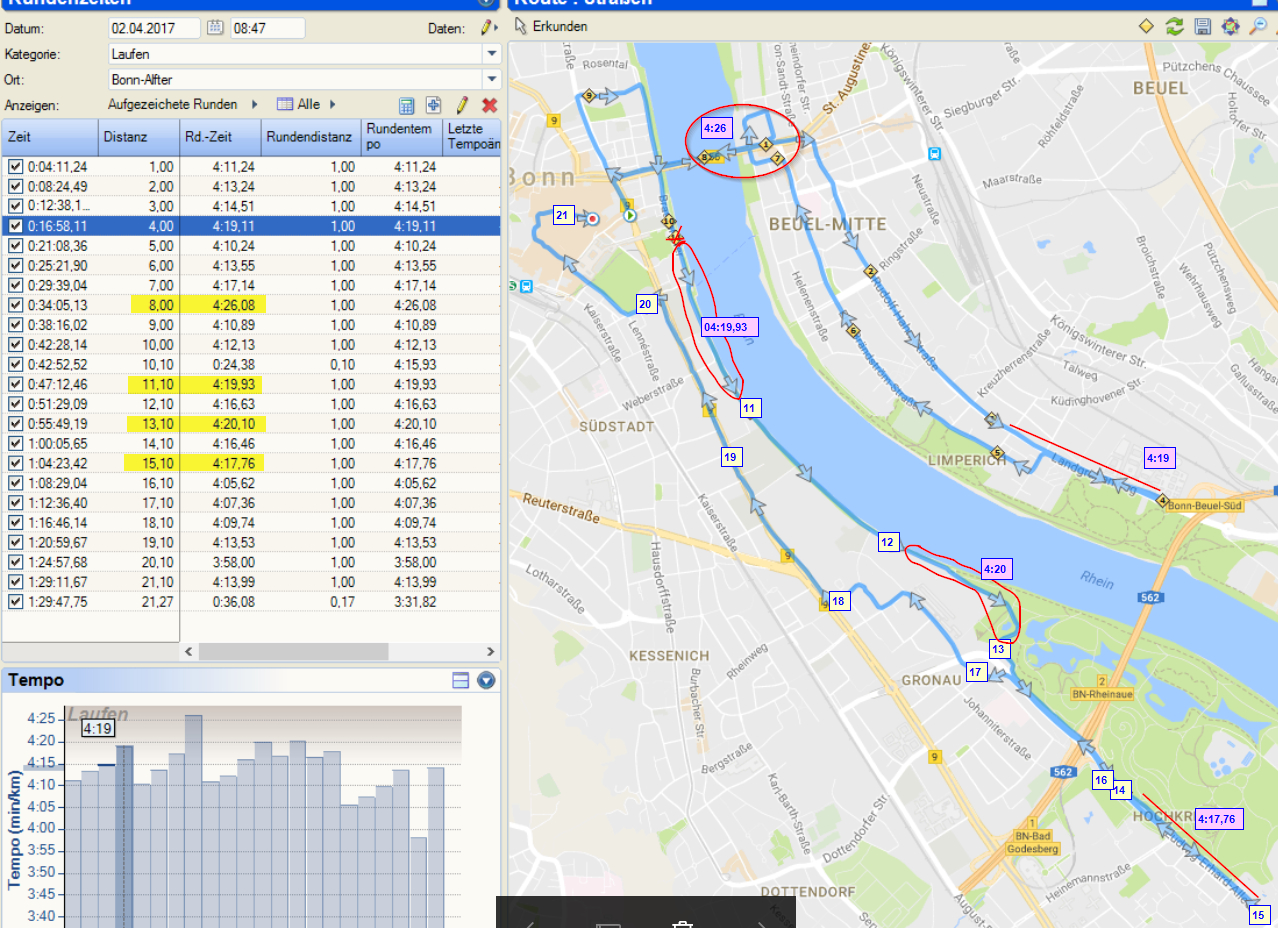Click the red finish marker on map
Screen dimensions: 1278x928
click(593, 217)
